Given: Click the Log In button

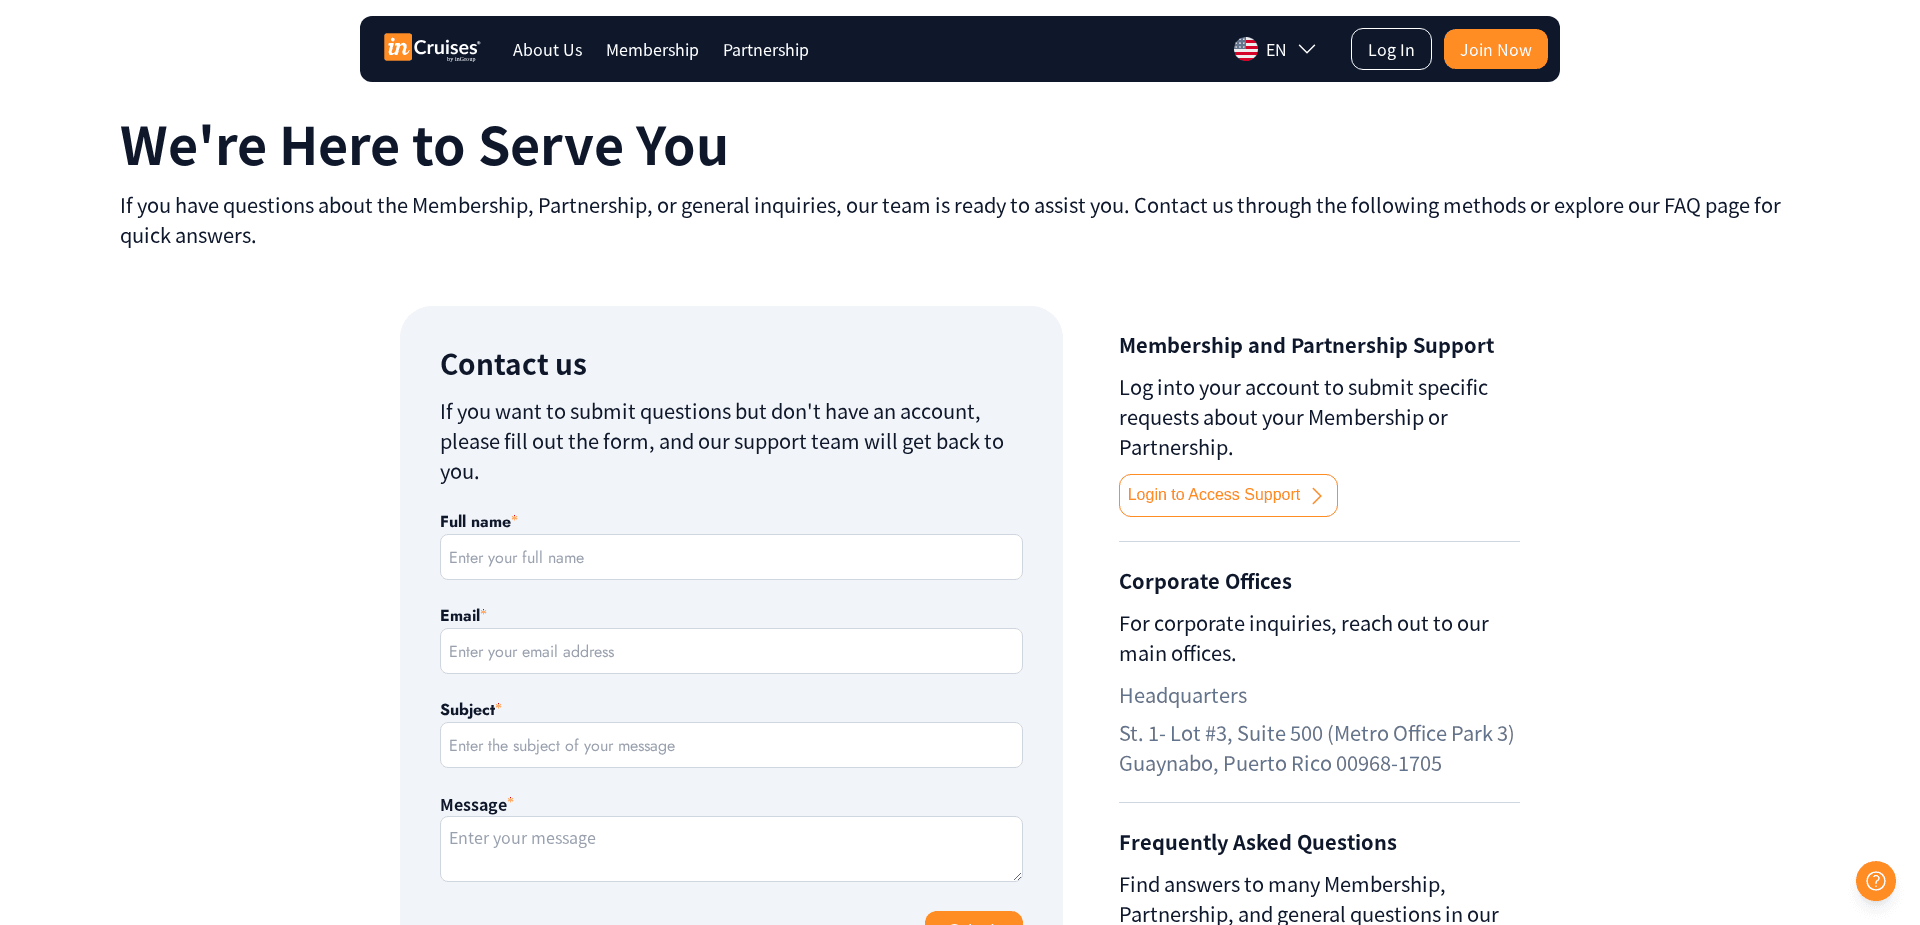Looking at the screenshot, I should click(1391, 48).
